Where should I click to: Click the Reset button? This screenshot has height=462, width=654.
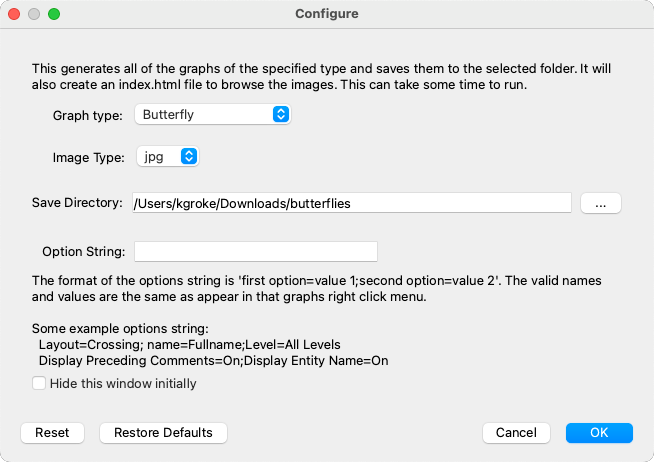52,433
